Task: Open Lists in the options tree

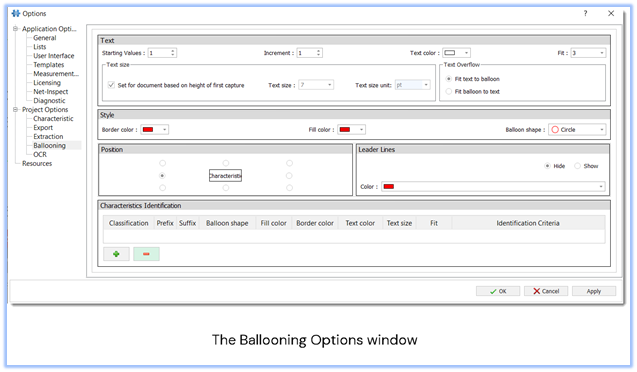Action: pyautogui.click(x=40, y=47)
